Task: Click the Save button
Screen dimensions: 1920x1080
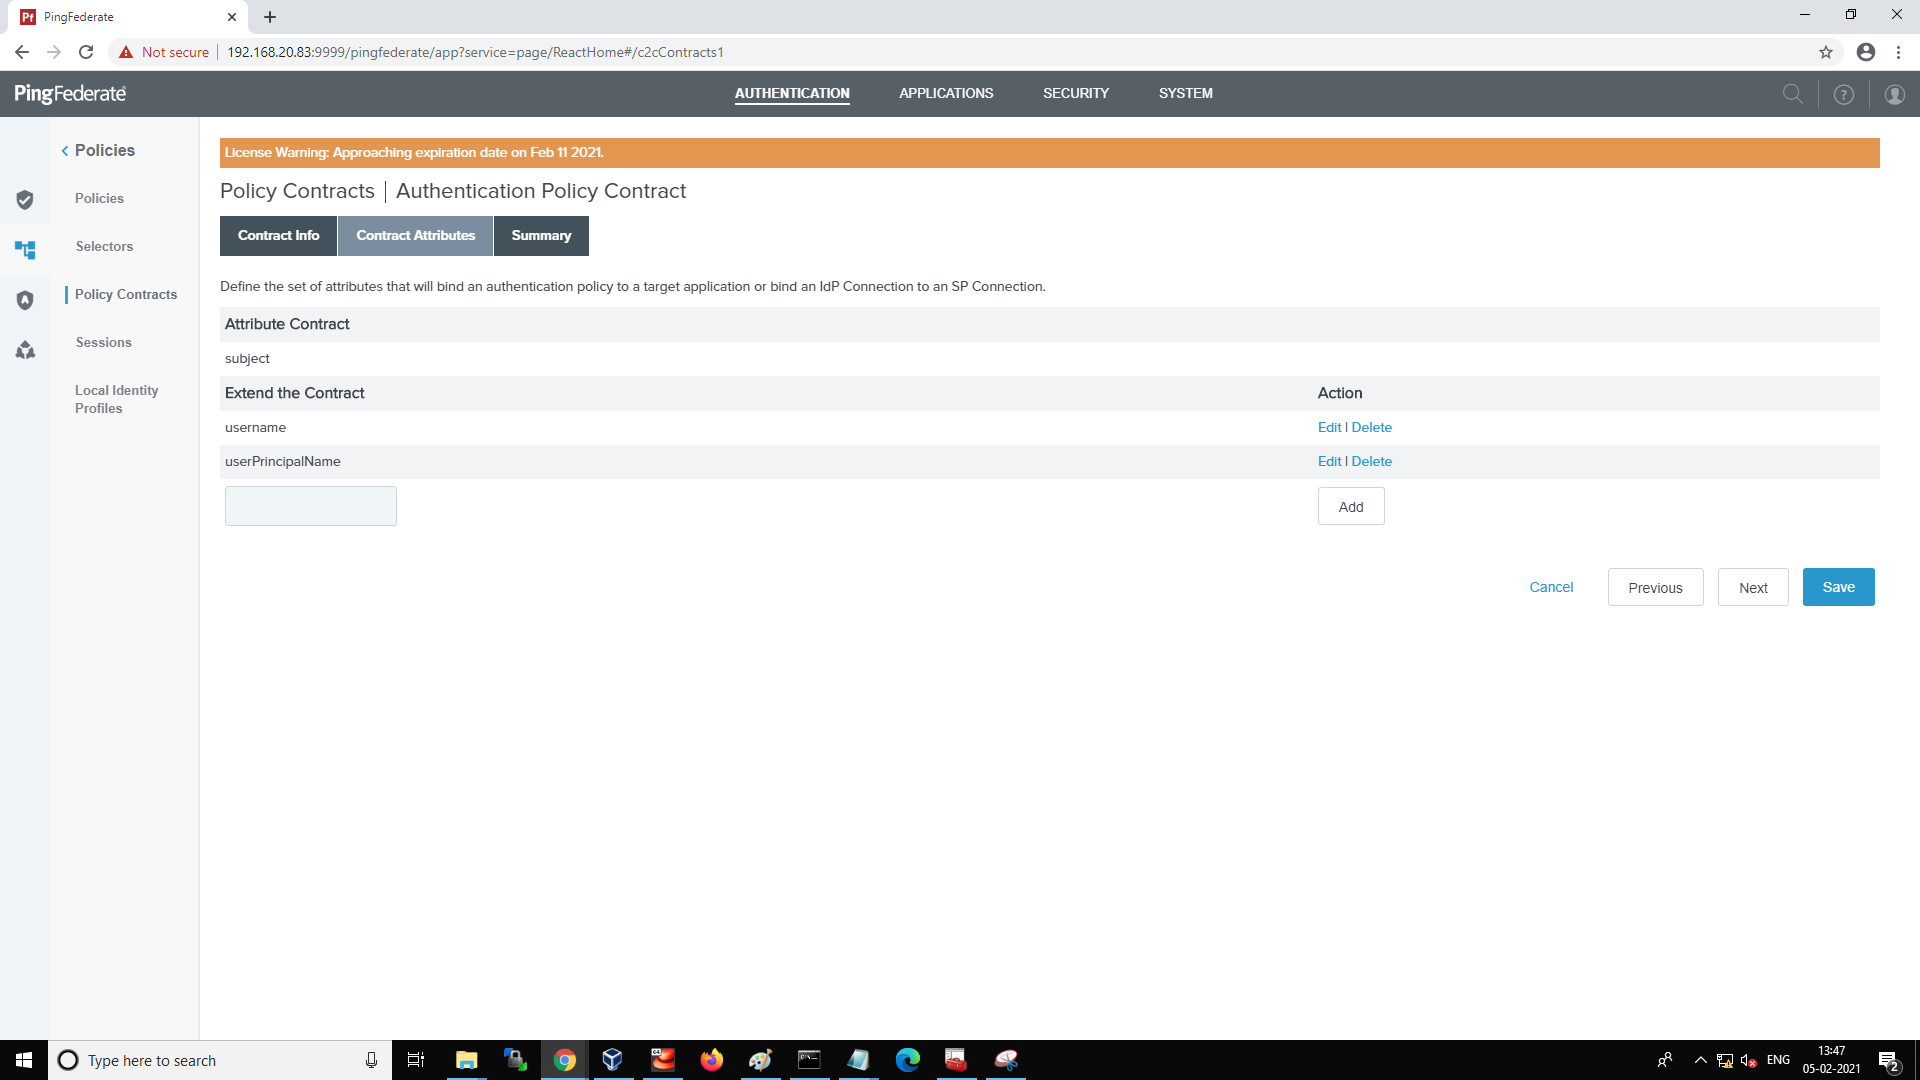Action: point(1838,587)
